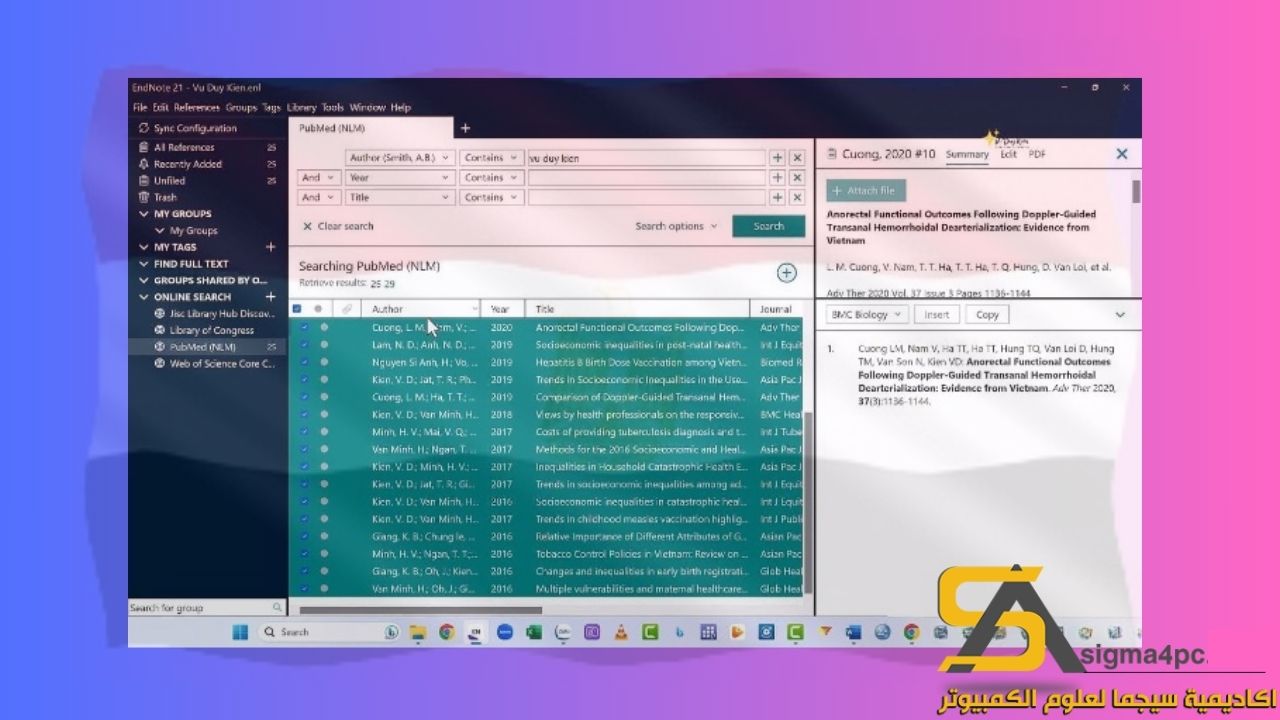Click the paperclip attachment column header

point(347,309)
